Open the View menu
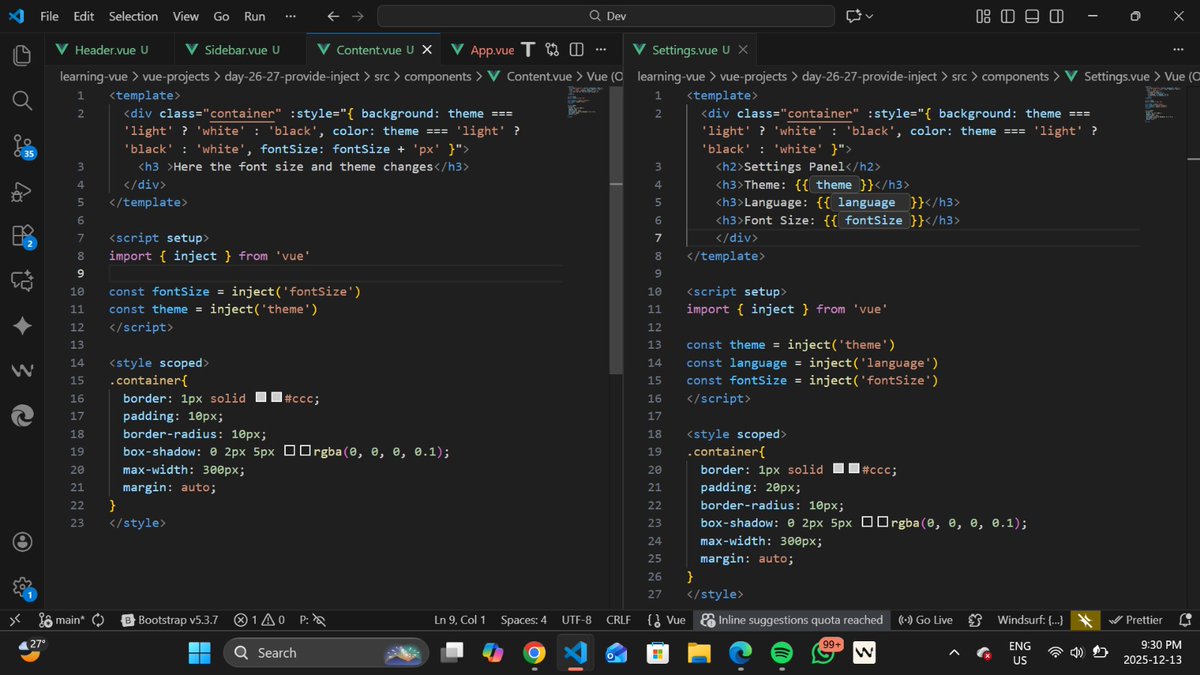 (185, 16)
